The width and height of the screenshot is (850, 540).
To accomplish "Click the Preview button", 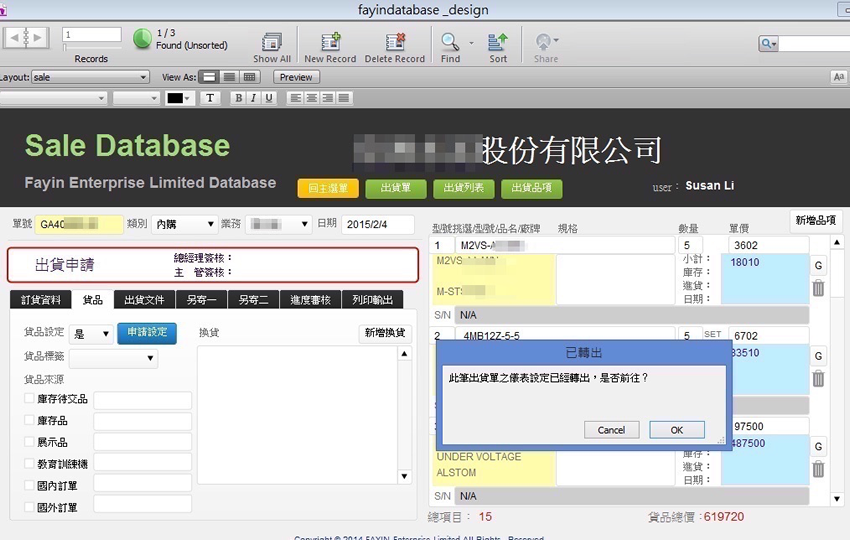I will click(x=296, y=77).
